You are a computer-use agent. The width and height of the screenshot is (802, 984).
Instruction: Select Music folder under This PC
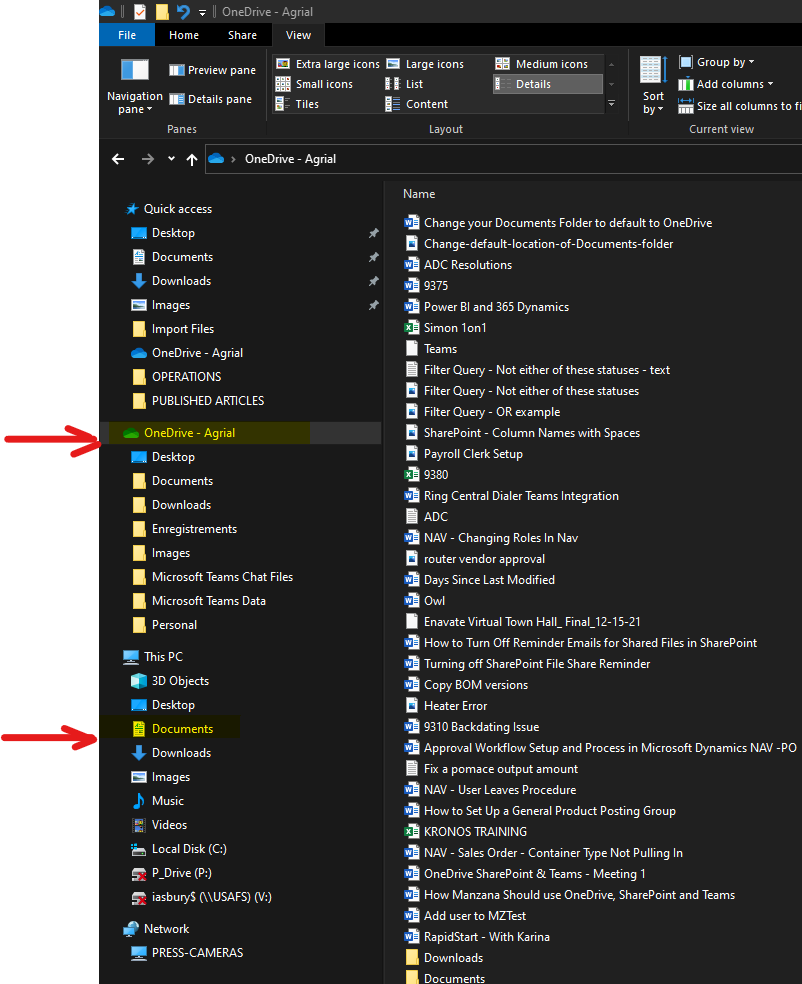(x=168, y=801)
